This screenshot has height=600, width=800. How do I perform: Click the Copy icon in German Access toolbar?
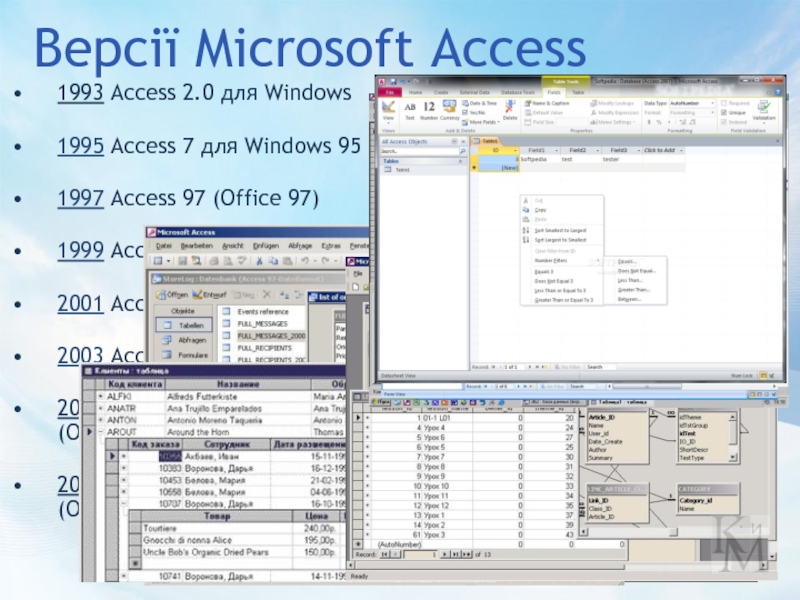(273, 261)
